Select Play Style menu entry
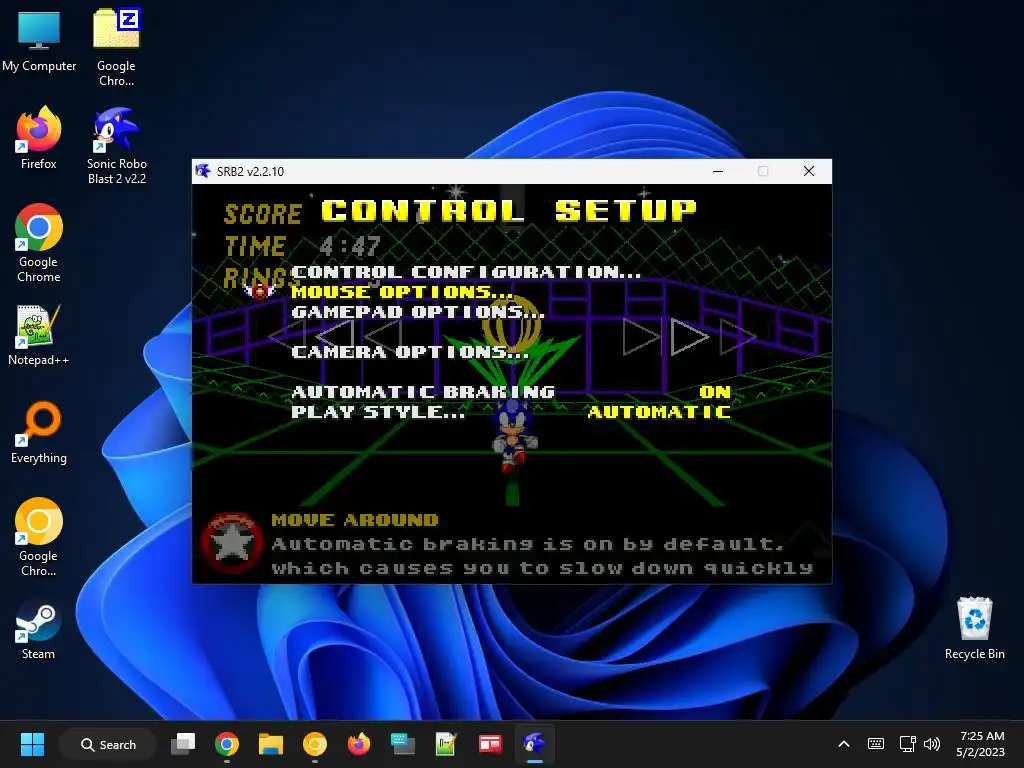 [x=378, y=412]
